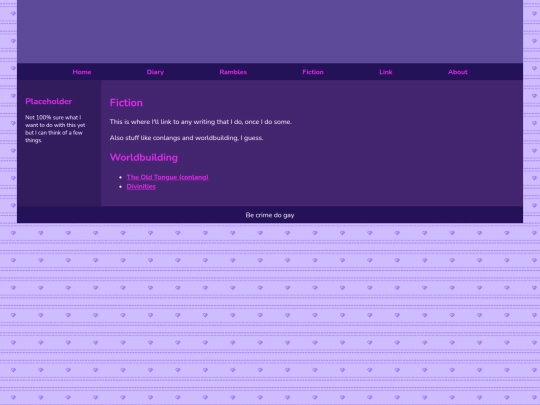Click the blank header banner
540x405 pixels.
coord(270,31)
